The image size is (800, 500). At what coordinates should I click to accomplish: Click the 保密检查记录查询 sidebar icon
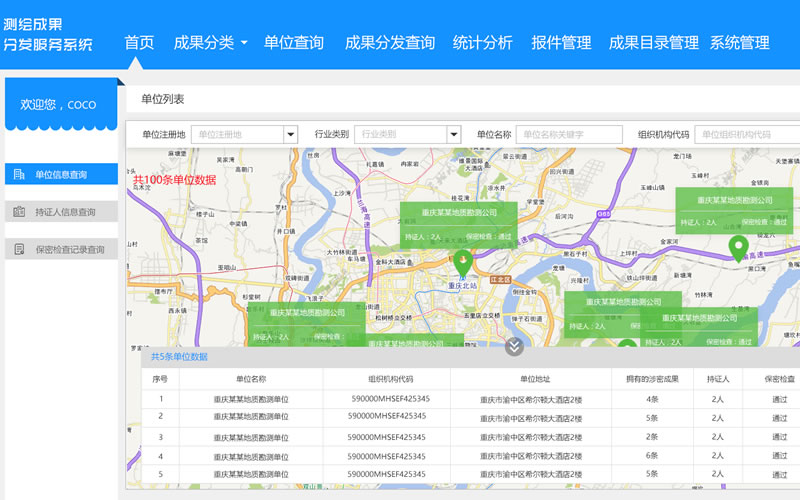coord(19,249)
